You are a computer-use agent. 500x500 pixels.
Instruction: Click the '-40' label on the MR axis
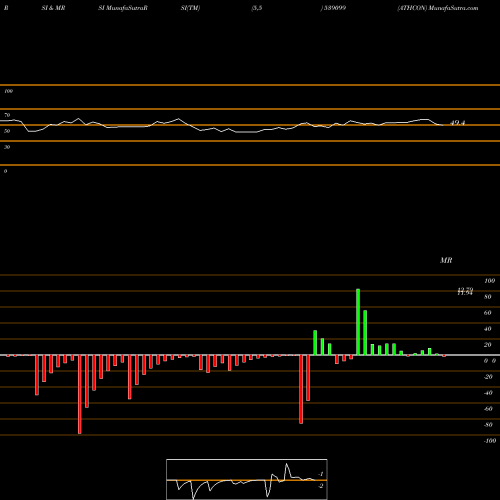pos(488,393)
